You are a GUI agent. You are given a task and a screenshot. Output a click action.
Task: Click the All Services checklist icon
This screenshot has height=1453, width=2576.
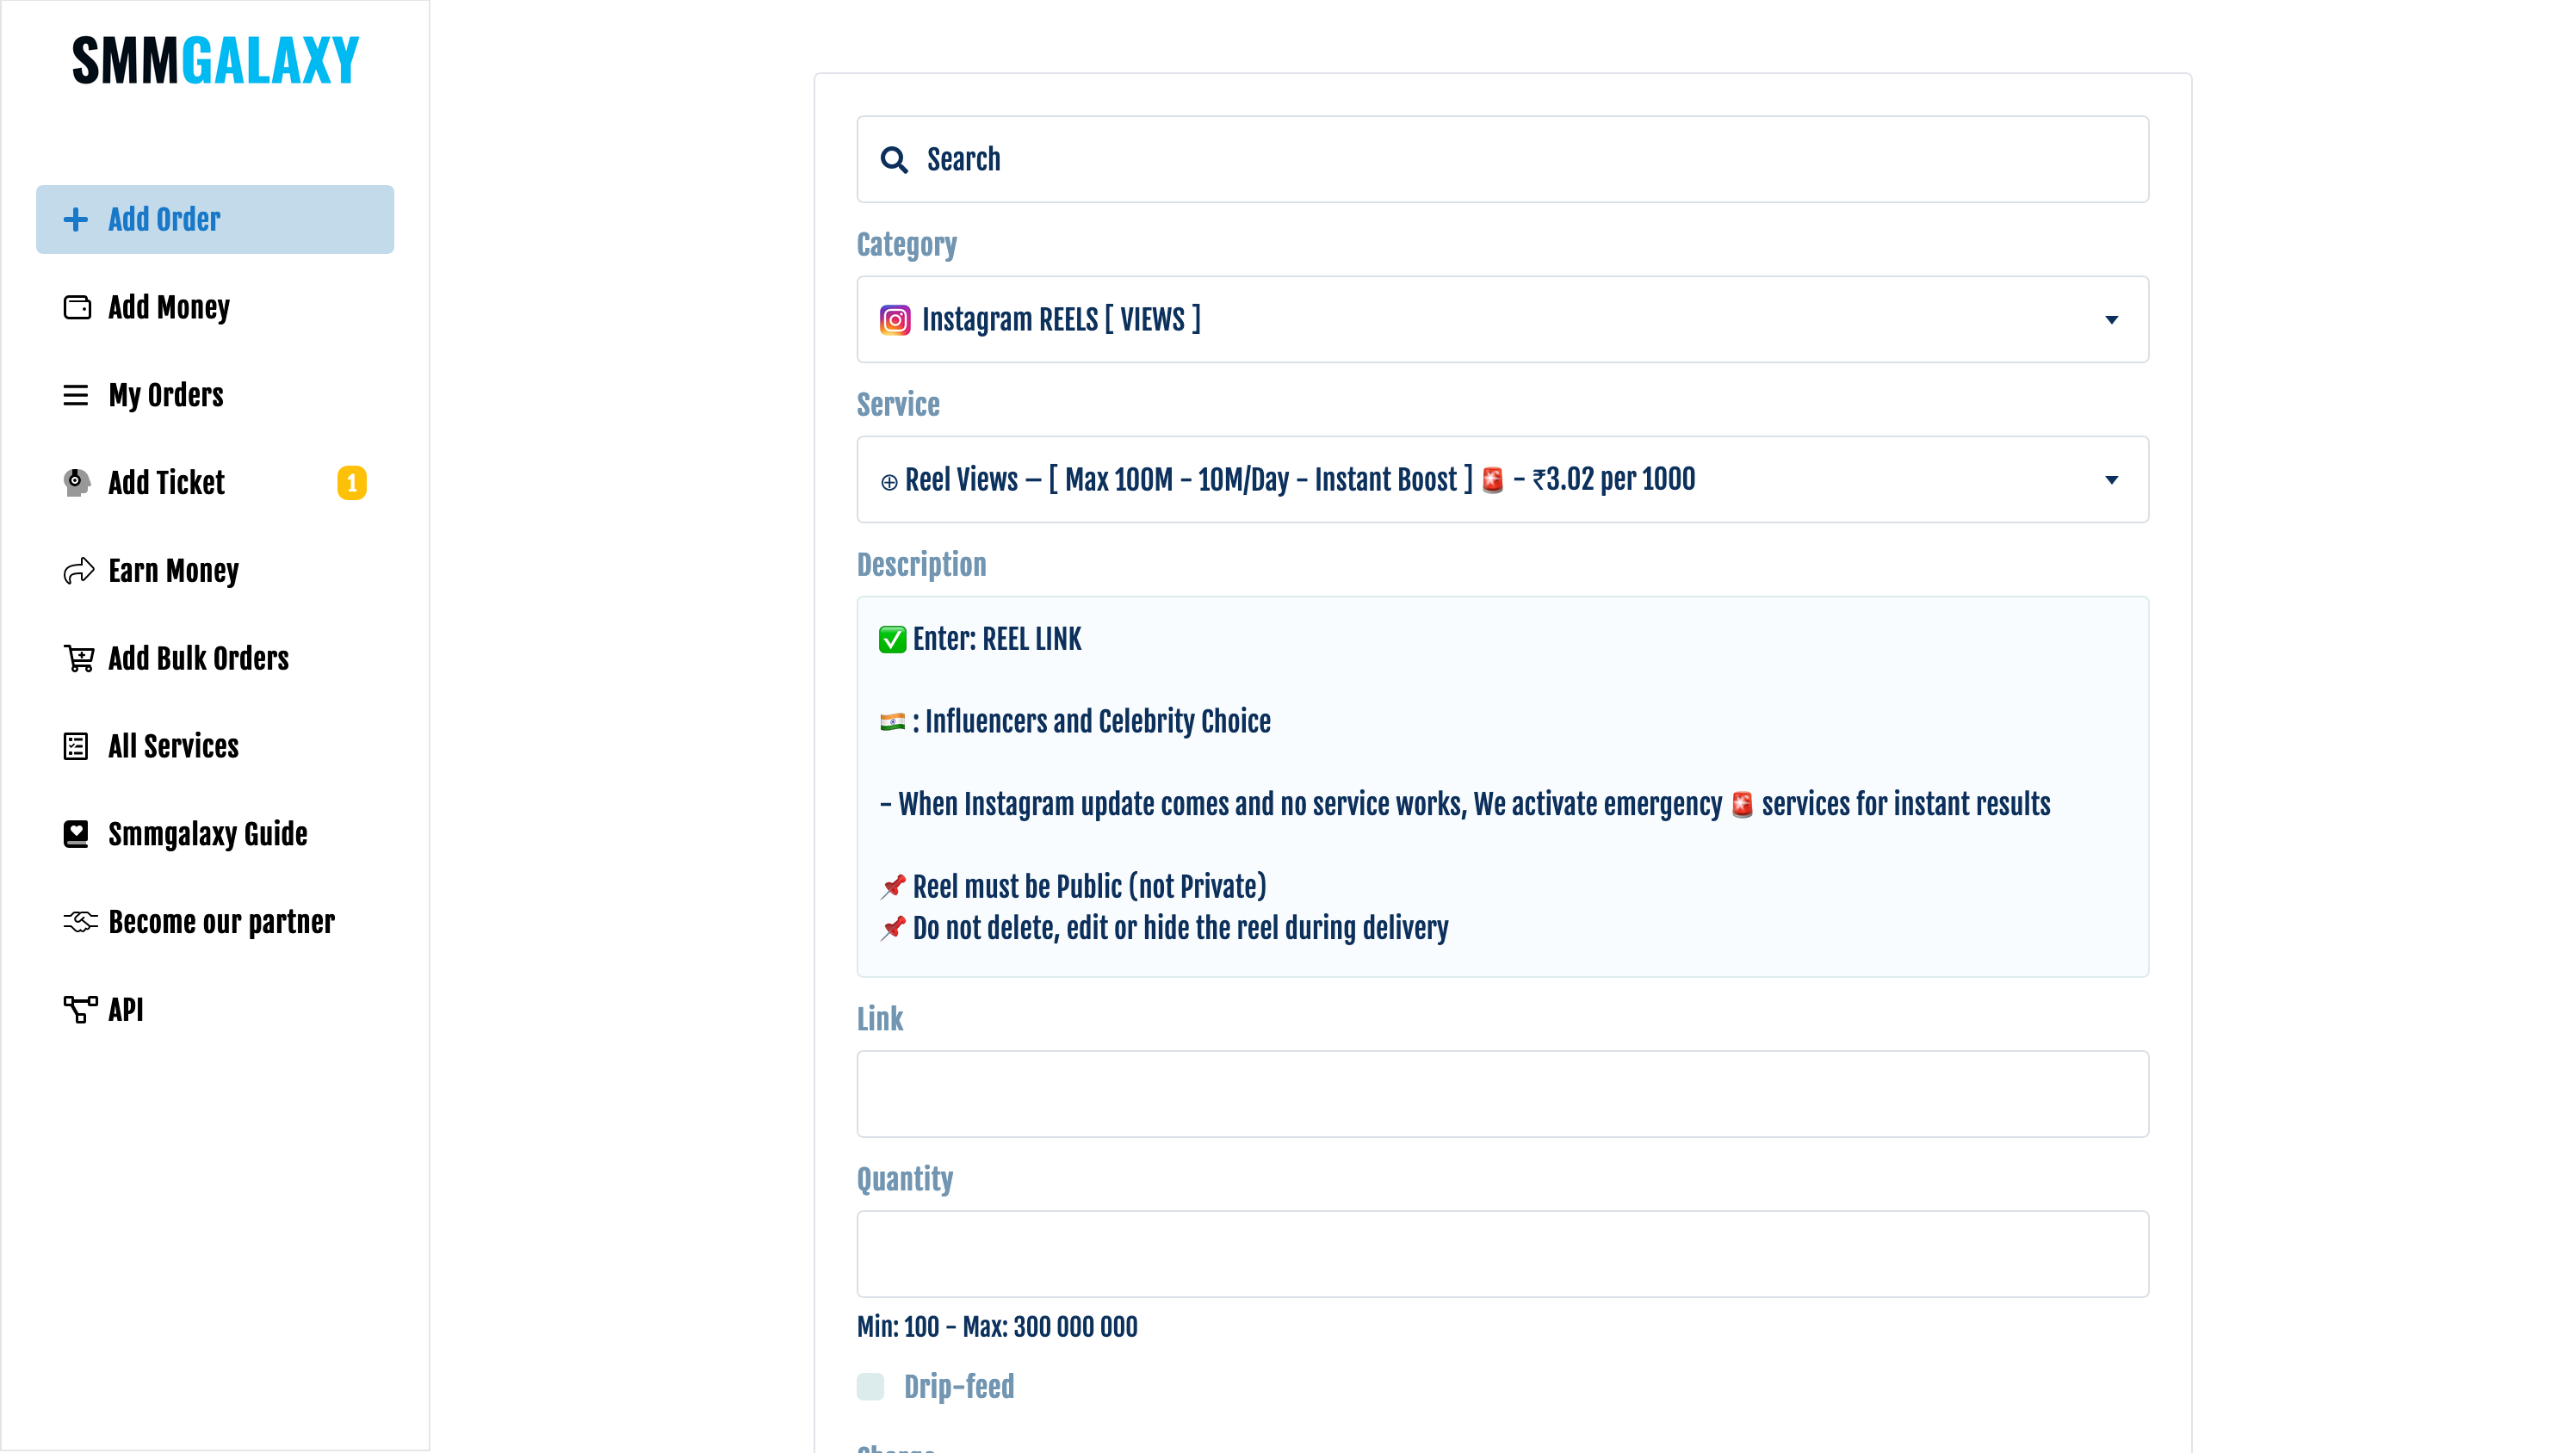point(76,746)
